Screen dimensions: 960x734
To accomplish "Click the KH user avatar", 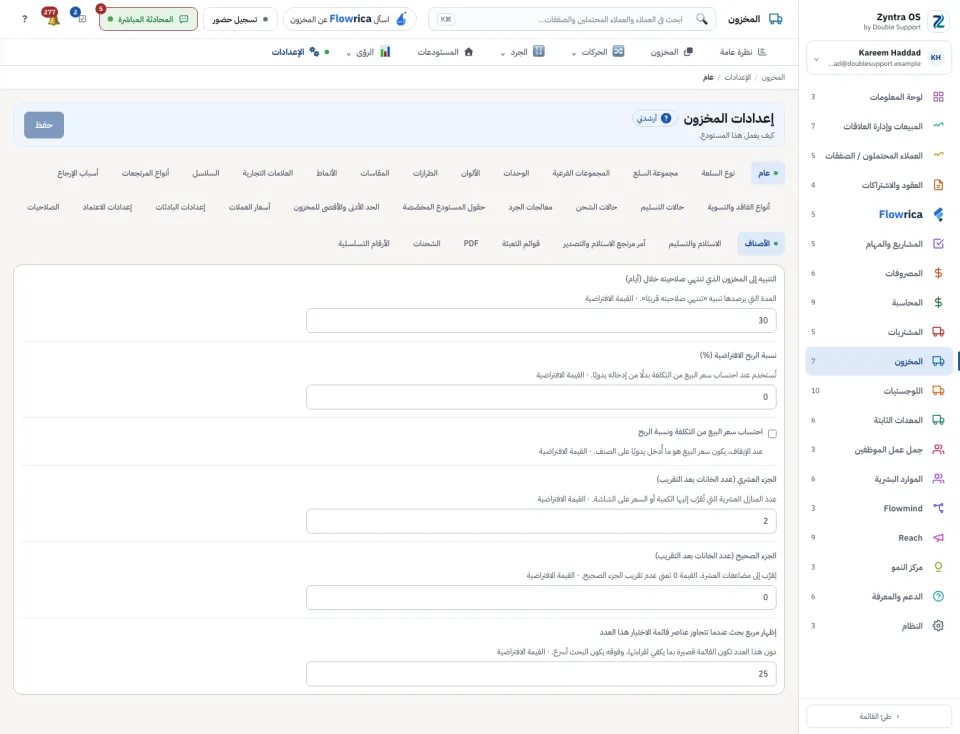I will [936, 58].
